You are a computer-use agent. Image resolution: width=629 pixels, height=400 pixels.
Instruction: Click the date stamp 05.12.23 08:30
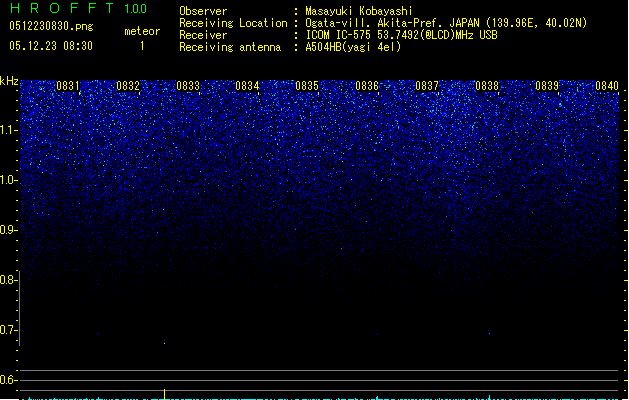51,46
